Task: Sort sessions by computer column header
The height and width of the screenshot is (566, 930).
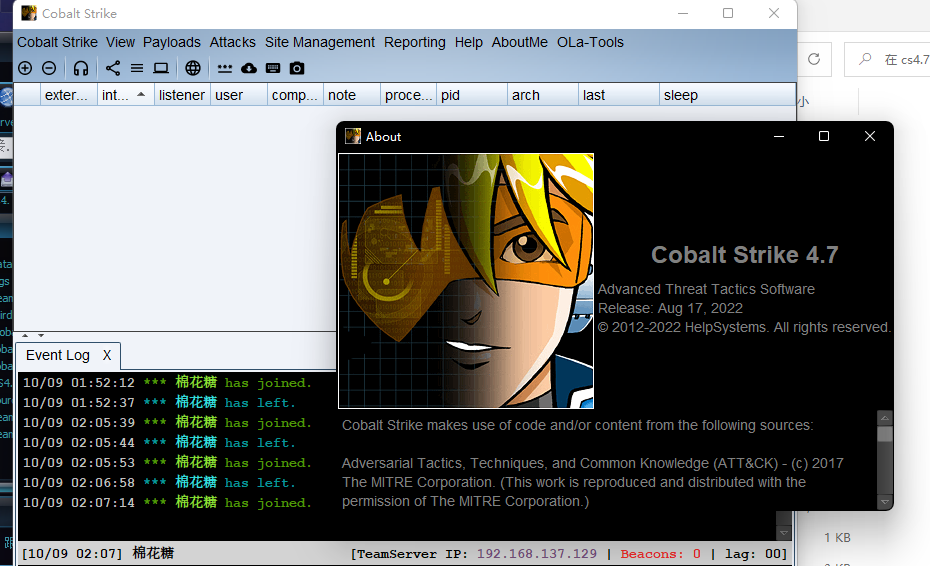Action: (x=295, y=95)
